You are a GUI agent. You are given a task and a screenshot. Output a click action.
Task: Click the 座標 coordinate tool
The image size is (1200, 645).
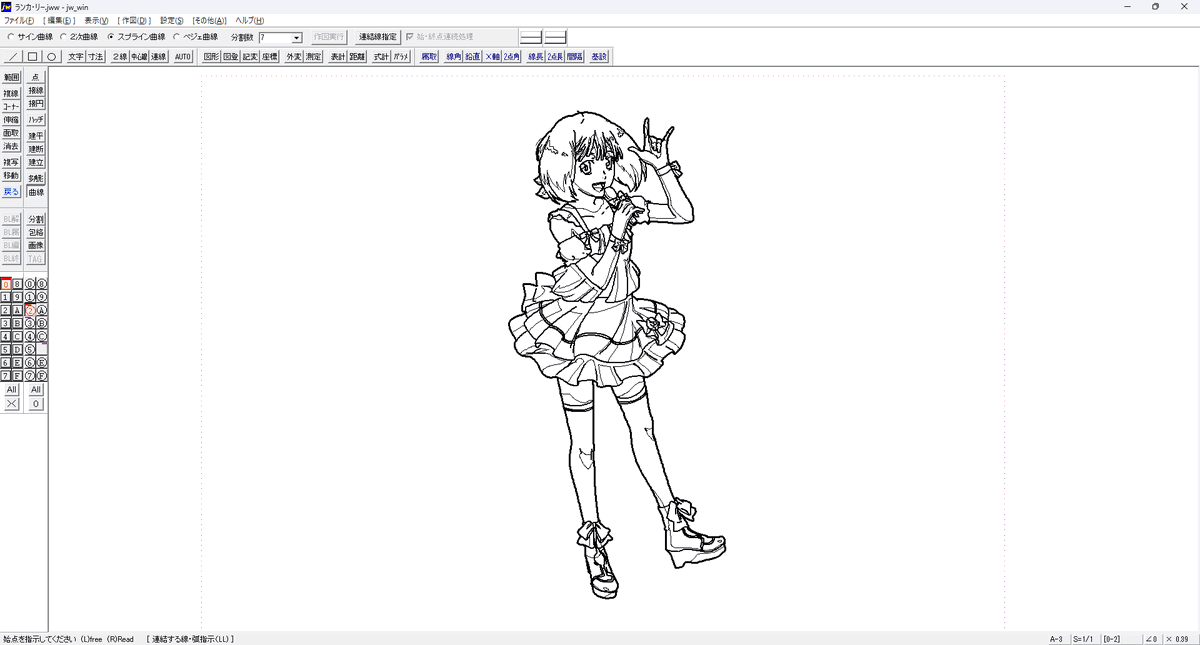click(x=270, y=57)
